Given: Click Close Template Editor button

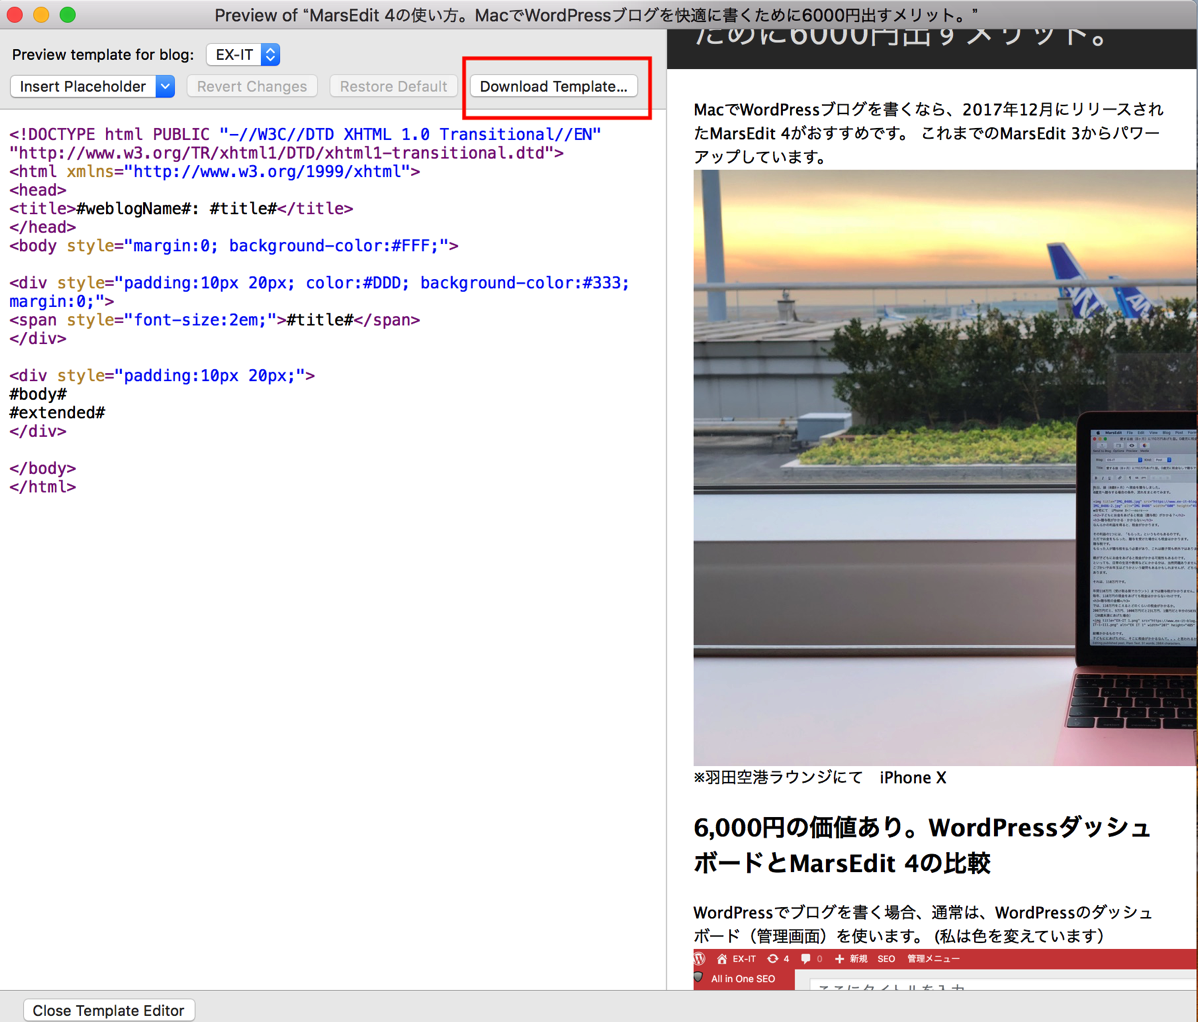Looking at the screenshot, I should 108,1010.
